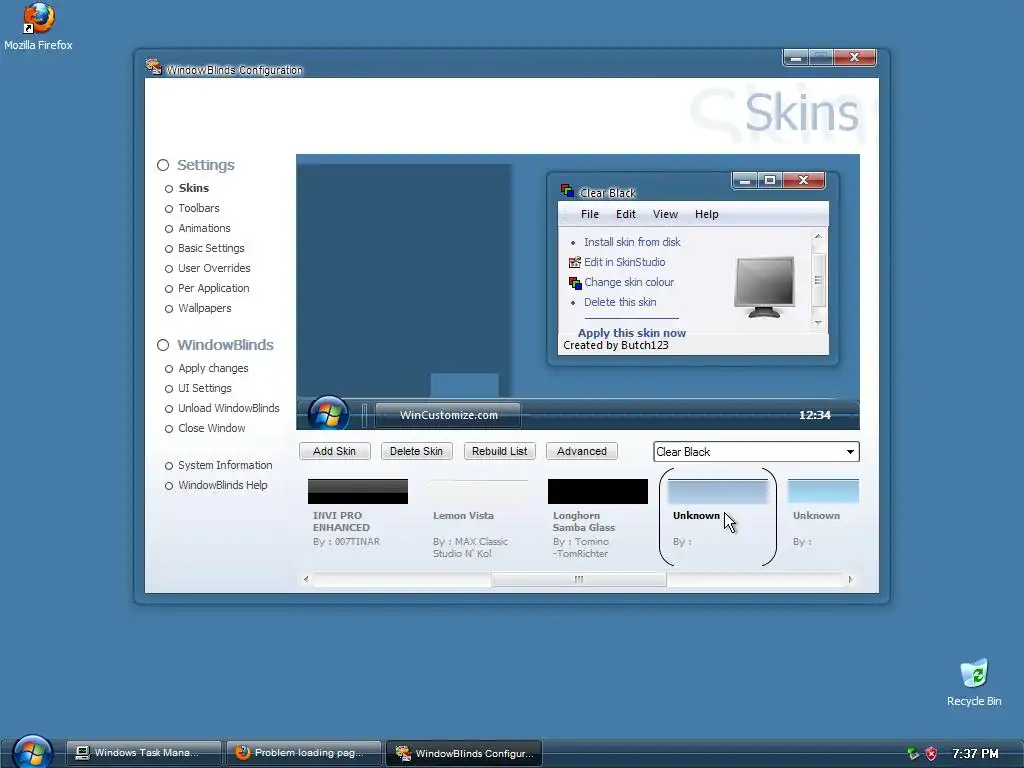The height and width of the screenshot is (768, 1024).
Task: Click the Change skin colour icon
Action: pyautogui.click(x=575, y=283)
